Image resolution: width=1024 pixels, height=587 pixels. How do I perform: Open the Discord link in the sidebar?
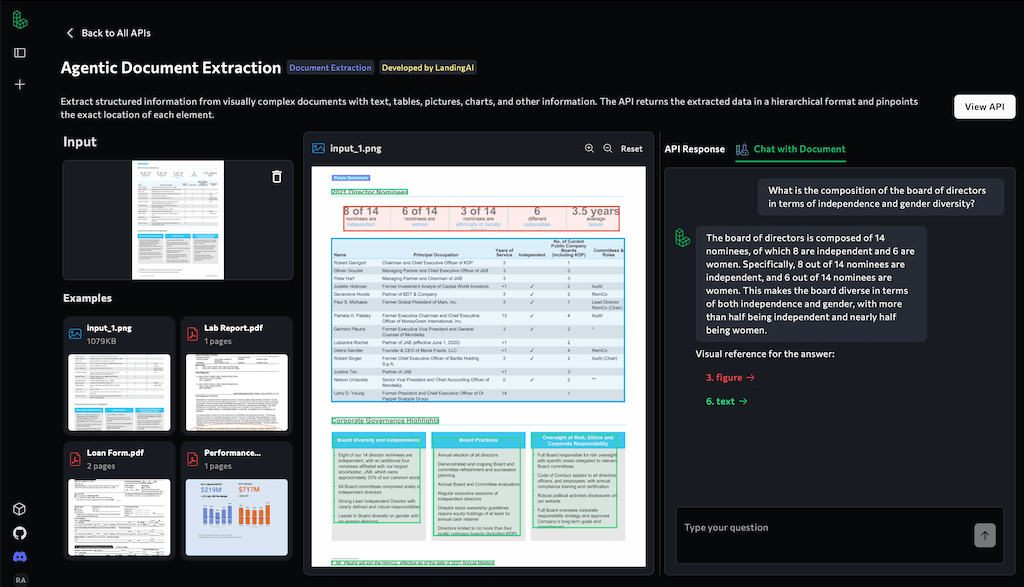click(20, 556)
